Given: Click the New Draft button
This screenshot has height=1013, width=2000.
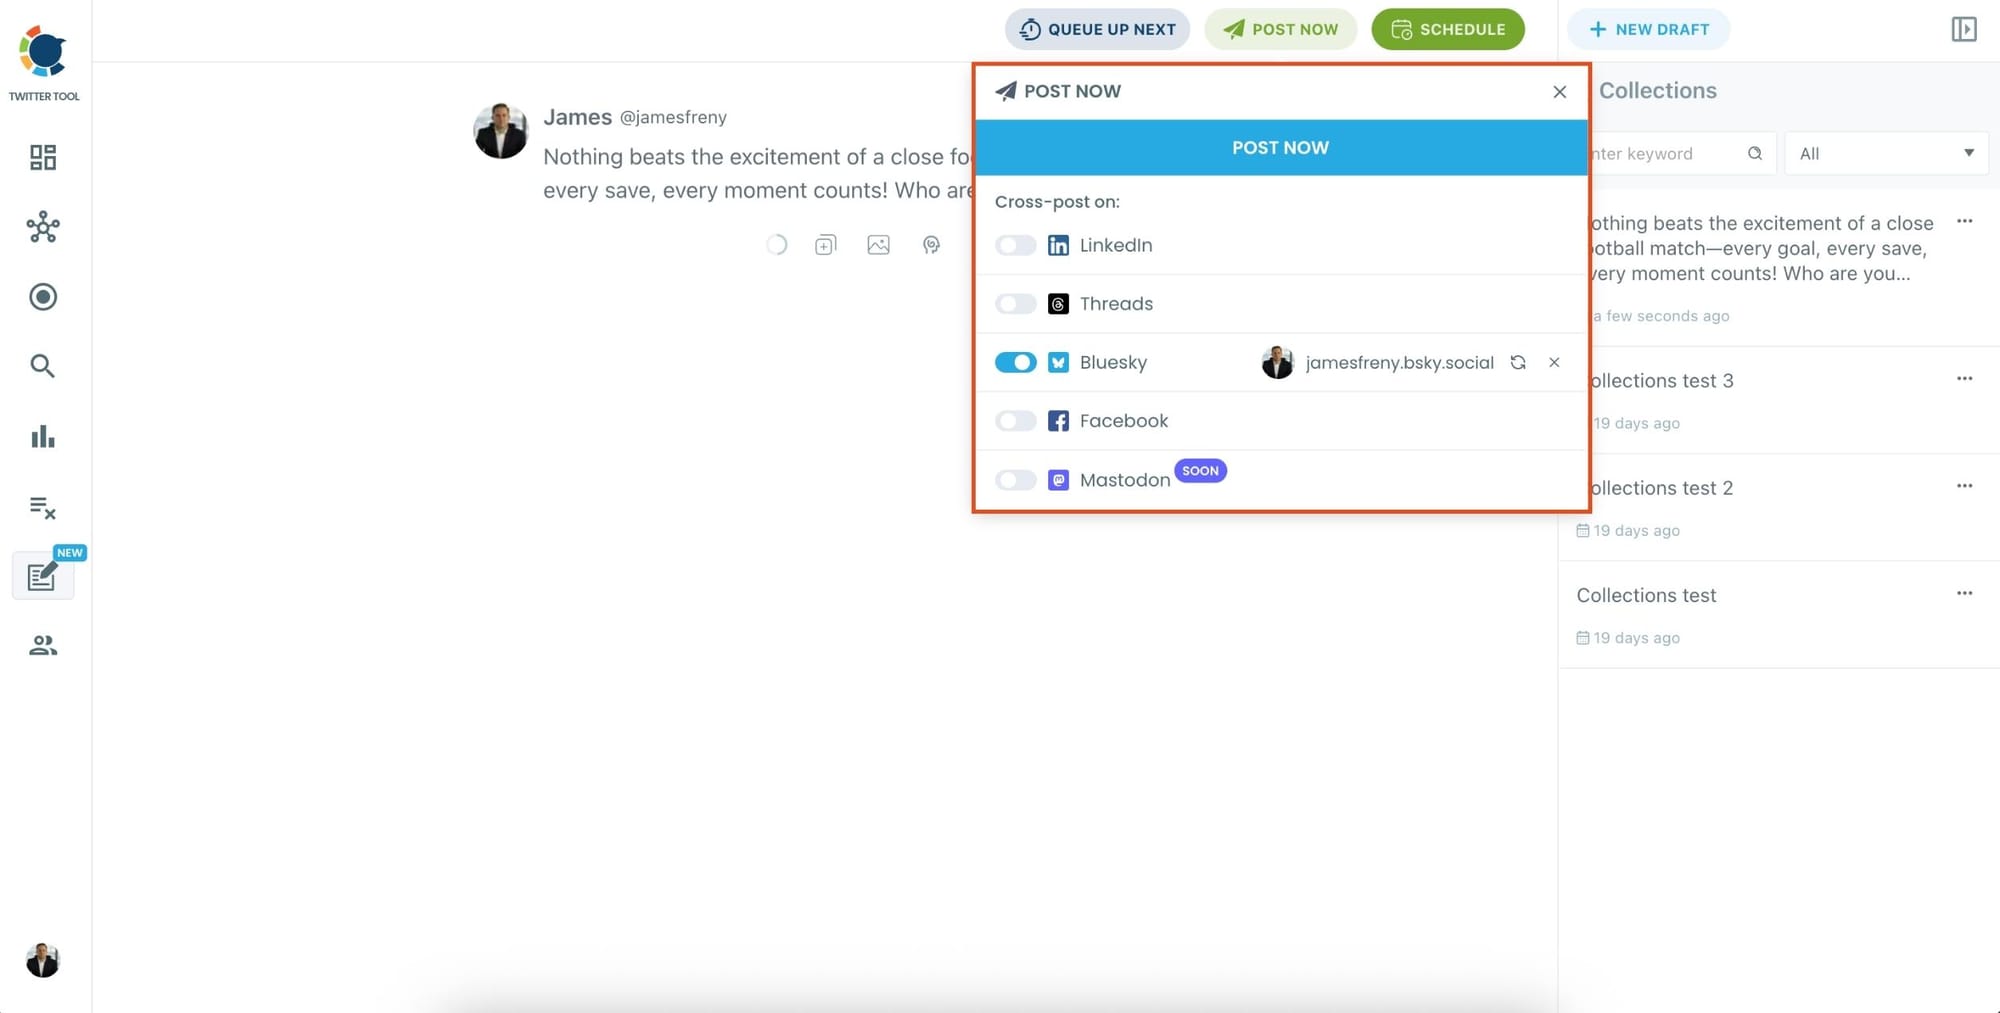Looking at the screenshot, I should [x=1648, y=29].
